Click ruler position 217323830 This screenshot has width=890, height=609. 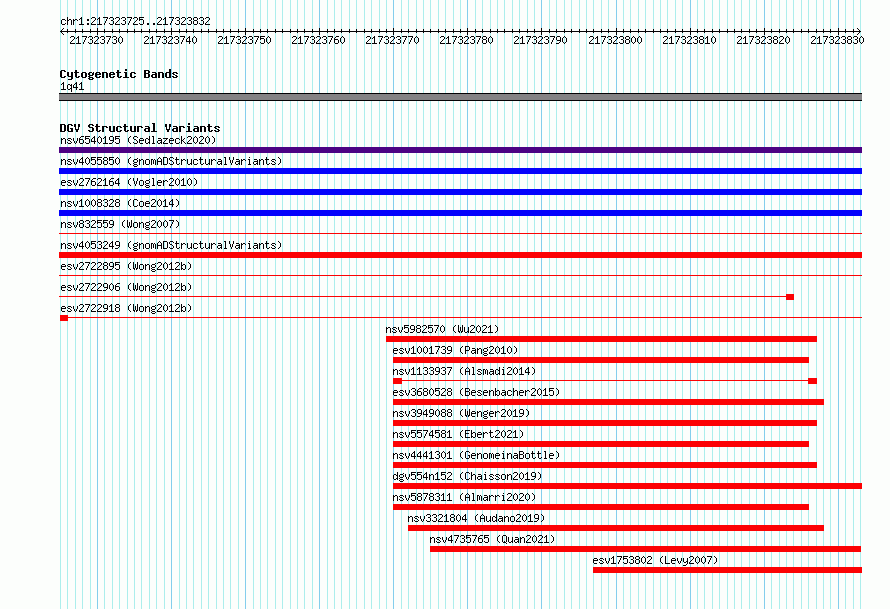837,40
